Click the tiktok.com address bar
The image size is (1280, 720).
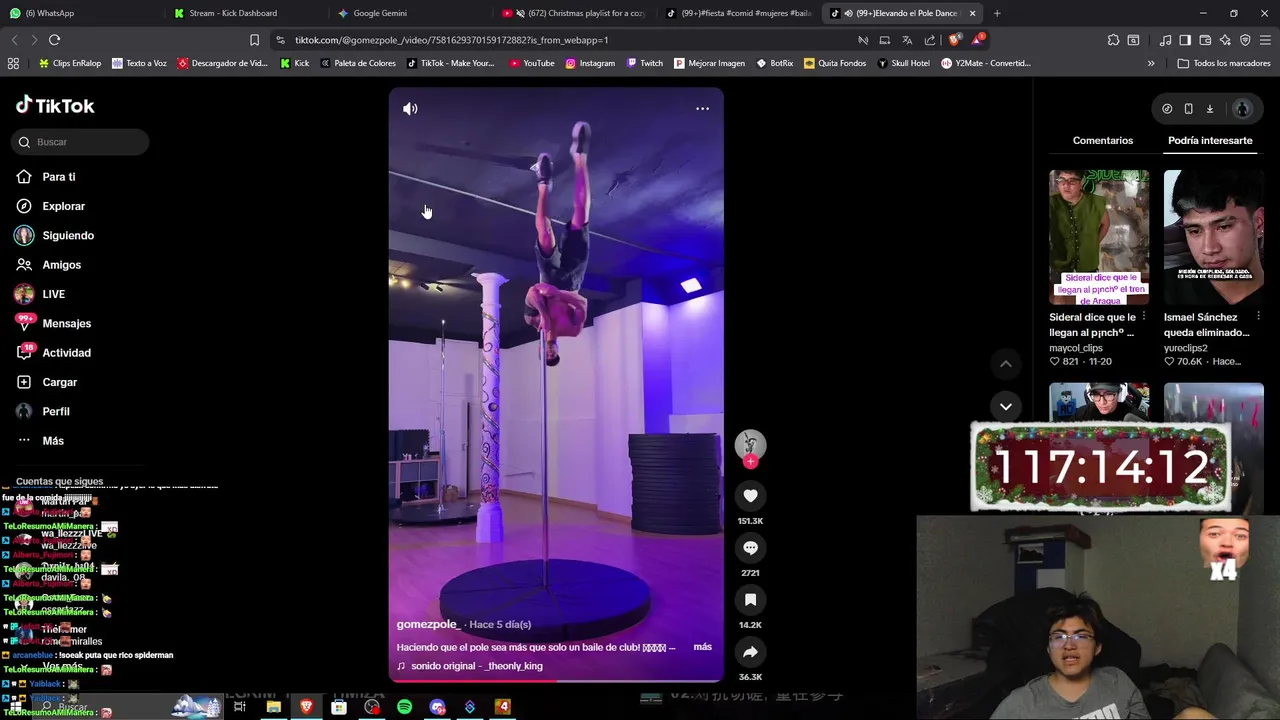click(560, 40)
